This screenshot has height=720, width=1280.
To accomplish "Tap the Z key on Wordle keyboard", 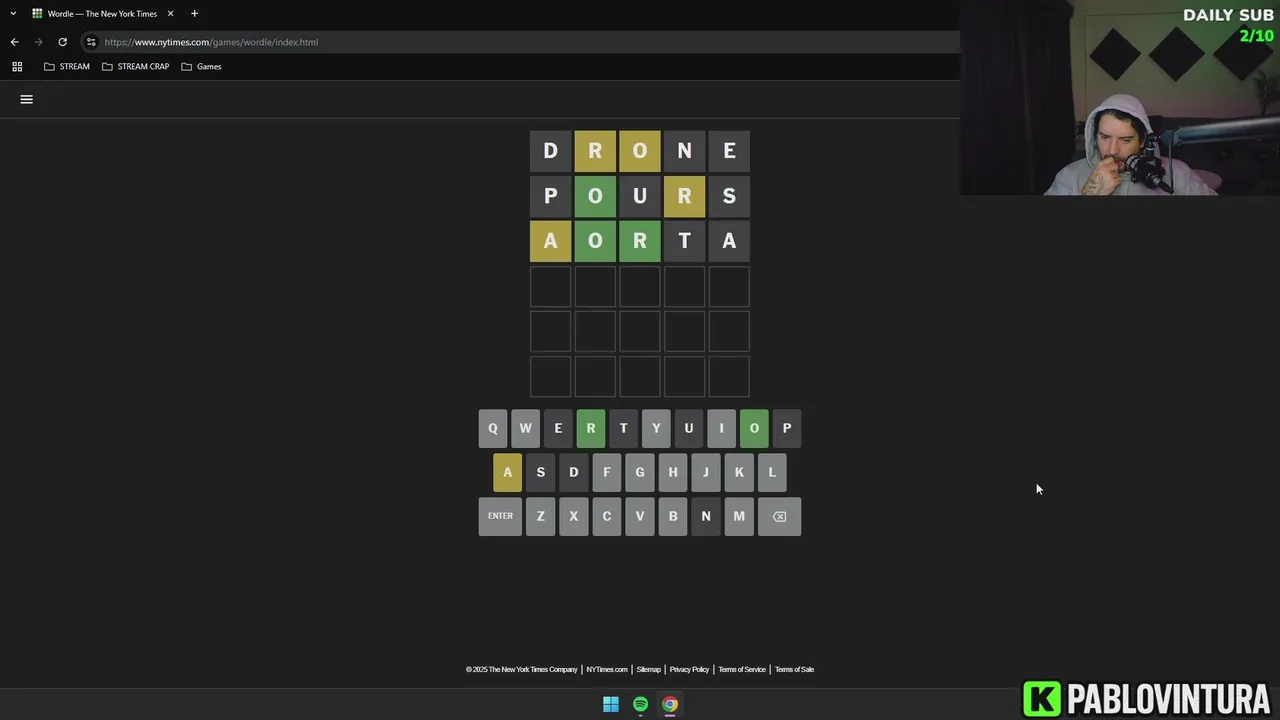I will click(540, 516).
